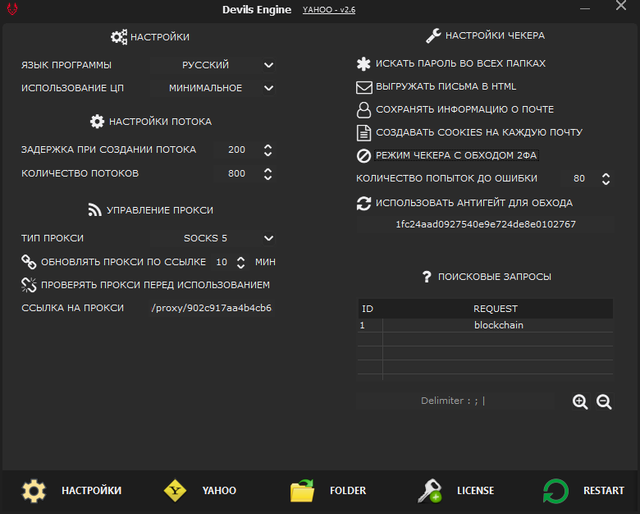Viewport: 640px width, 514px height.
Task: Click the Devils Engine red logo icon
Action: click(12, 9)
